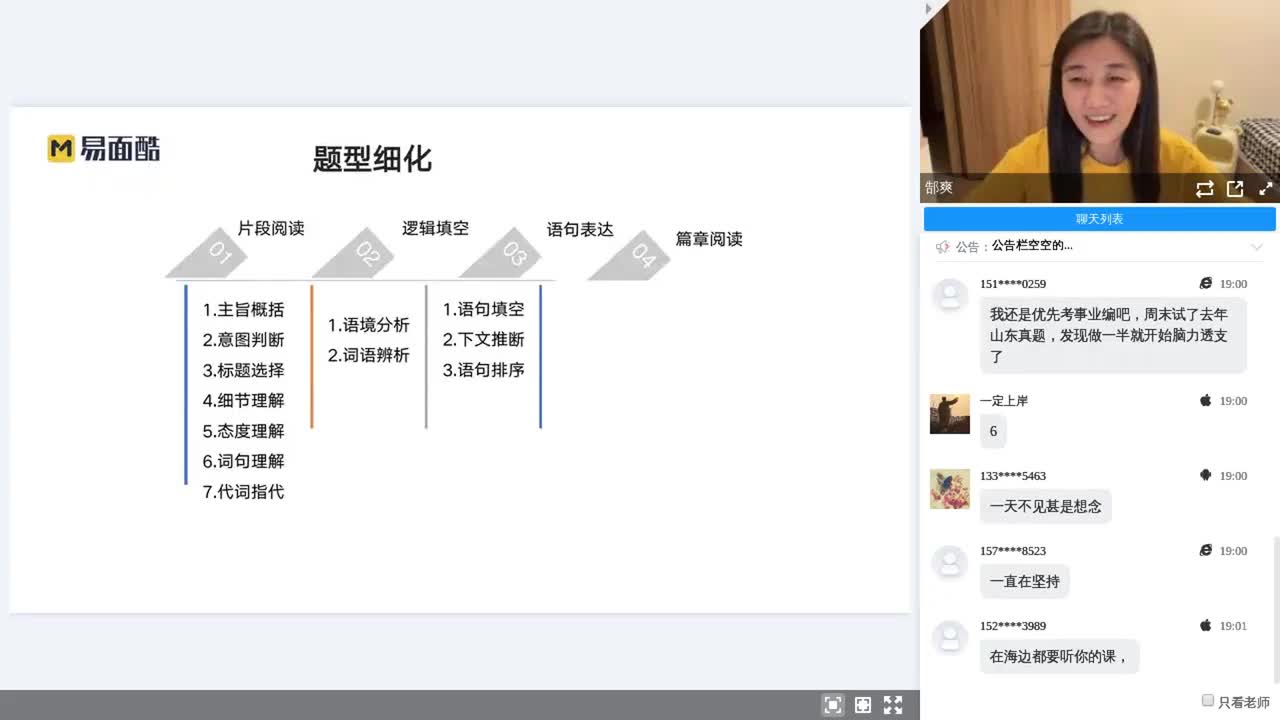Image resolution: width=1280 pixels, height=720 pixels.
Task: Click the middle frame-size icon in bottom bar
Action: point(862,705)
